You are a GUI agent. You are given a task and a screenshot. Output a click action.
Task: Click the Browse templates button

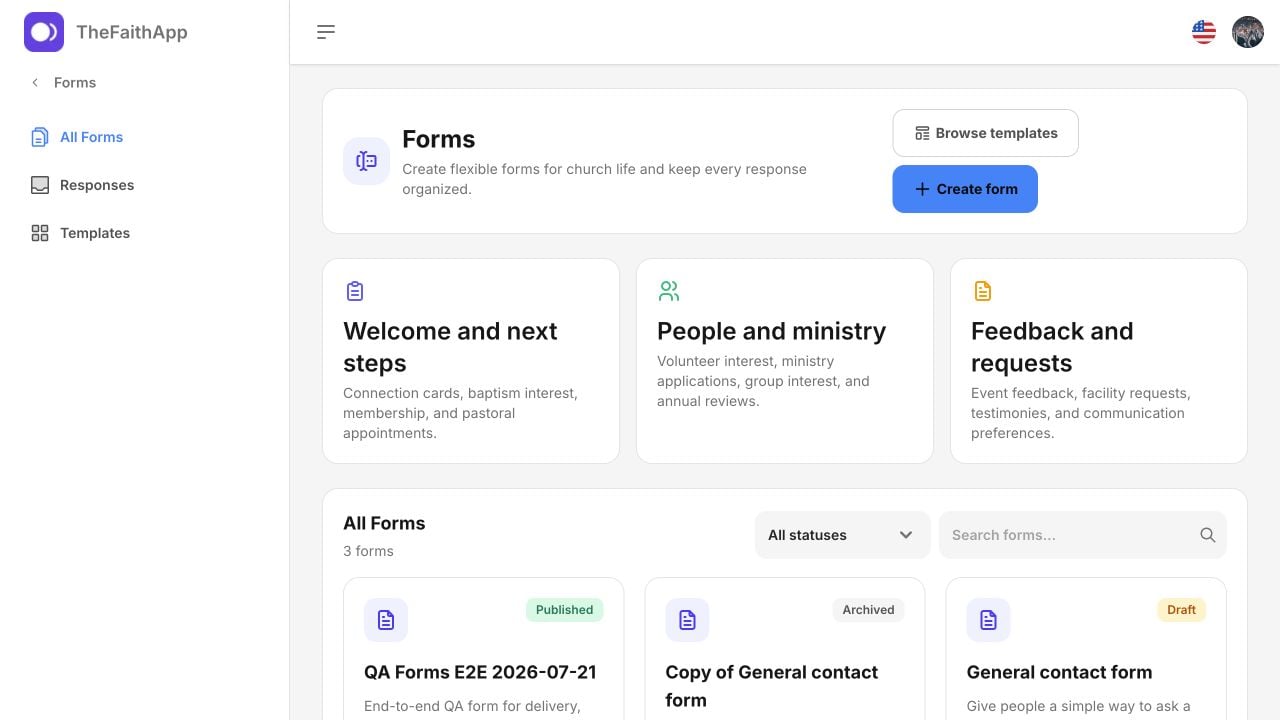985,133
